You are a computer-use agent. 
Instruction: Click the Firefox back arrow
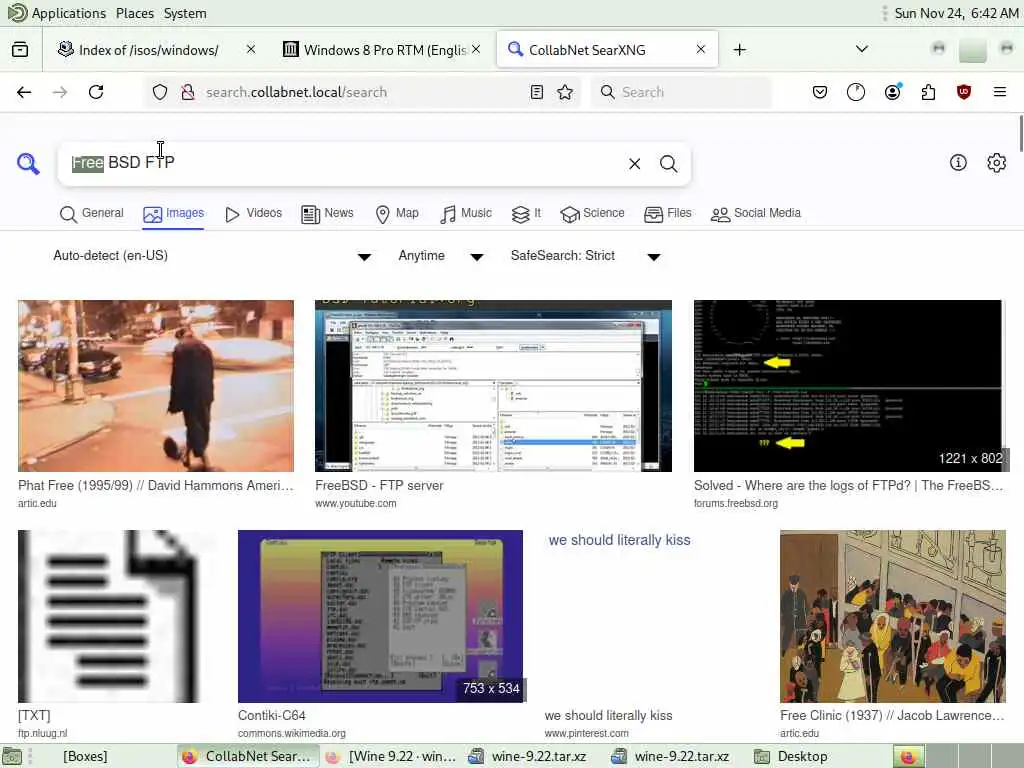24,92
